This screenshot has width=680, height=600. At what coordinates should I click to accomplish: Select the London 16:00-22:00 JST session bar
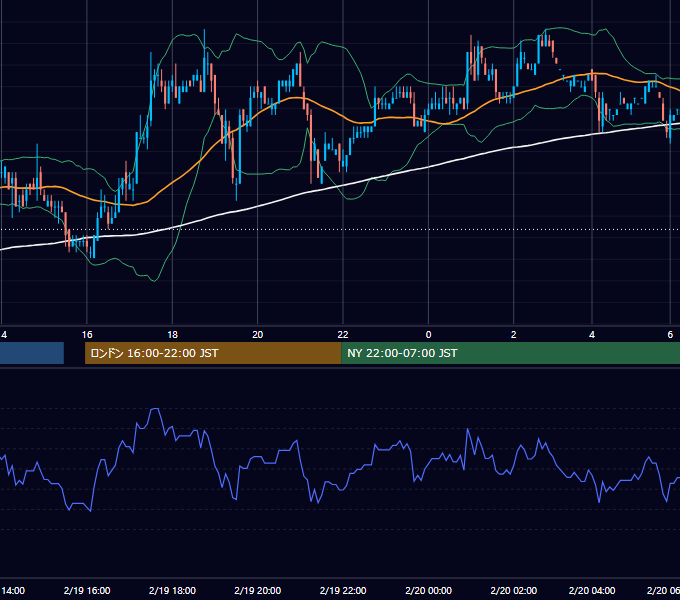coord(213,353)
